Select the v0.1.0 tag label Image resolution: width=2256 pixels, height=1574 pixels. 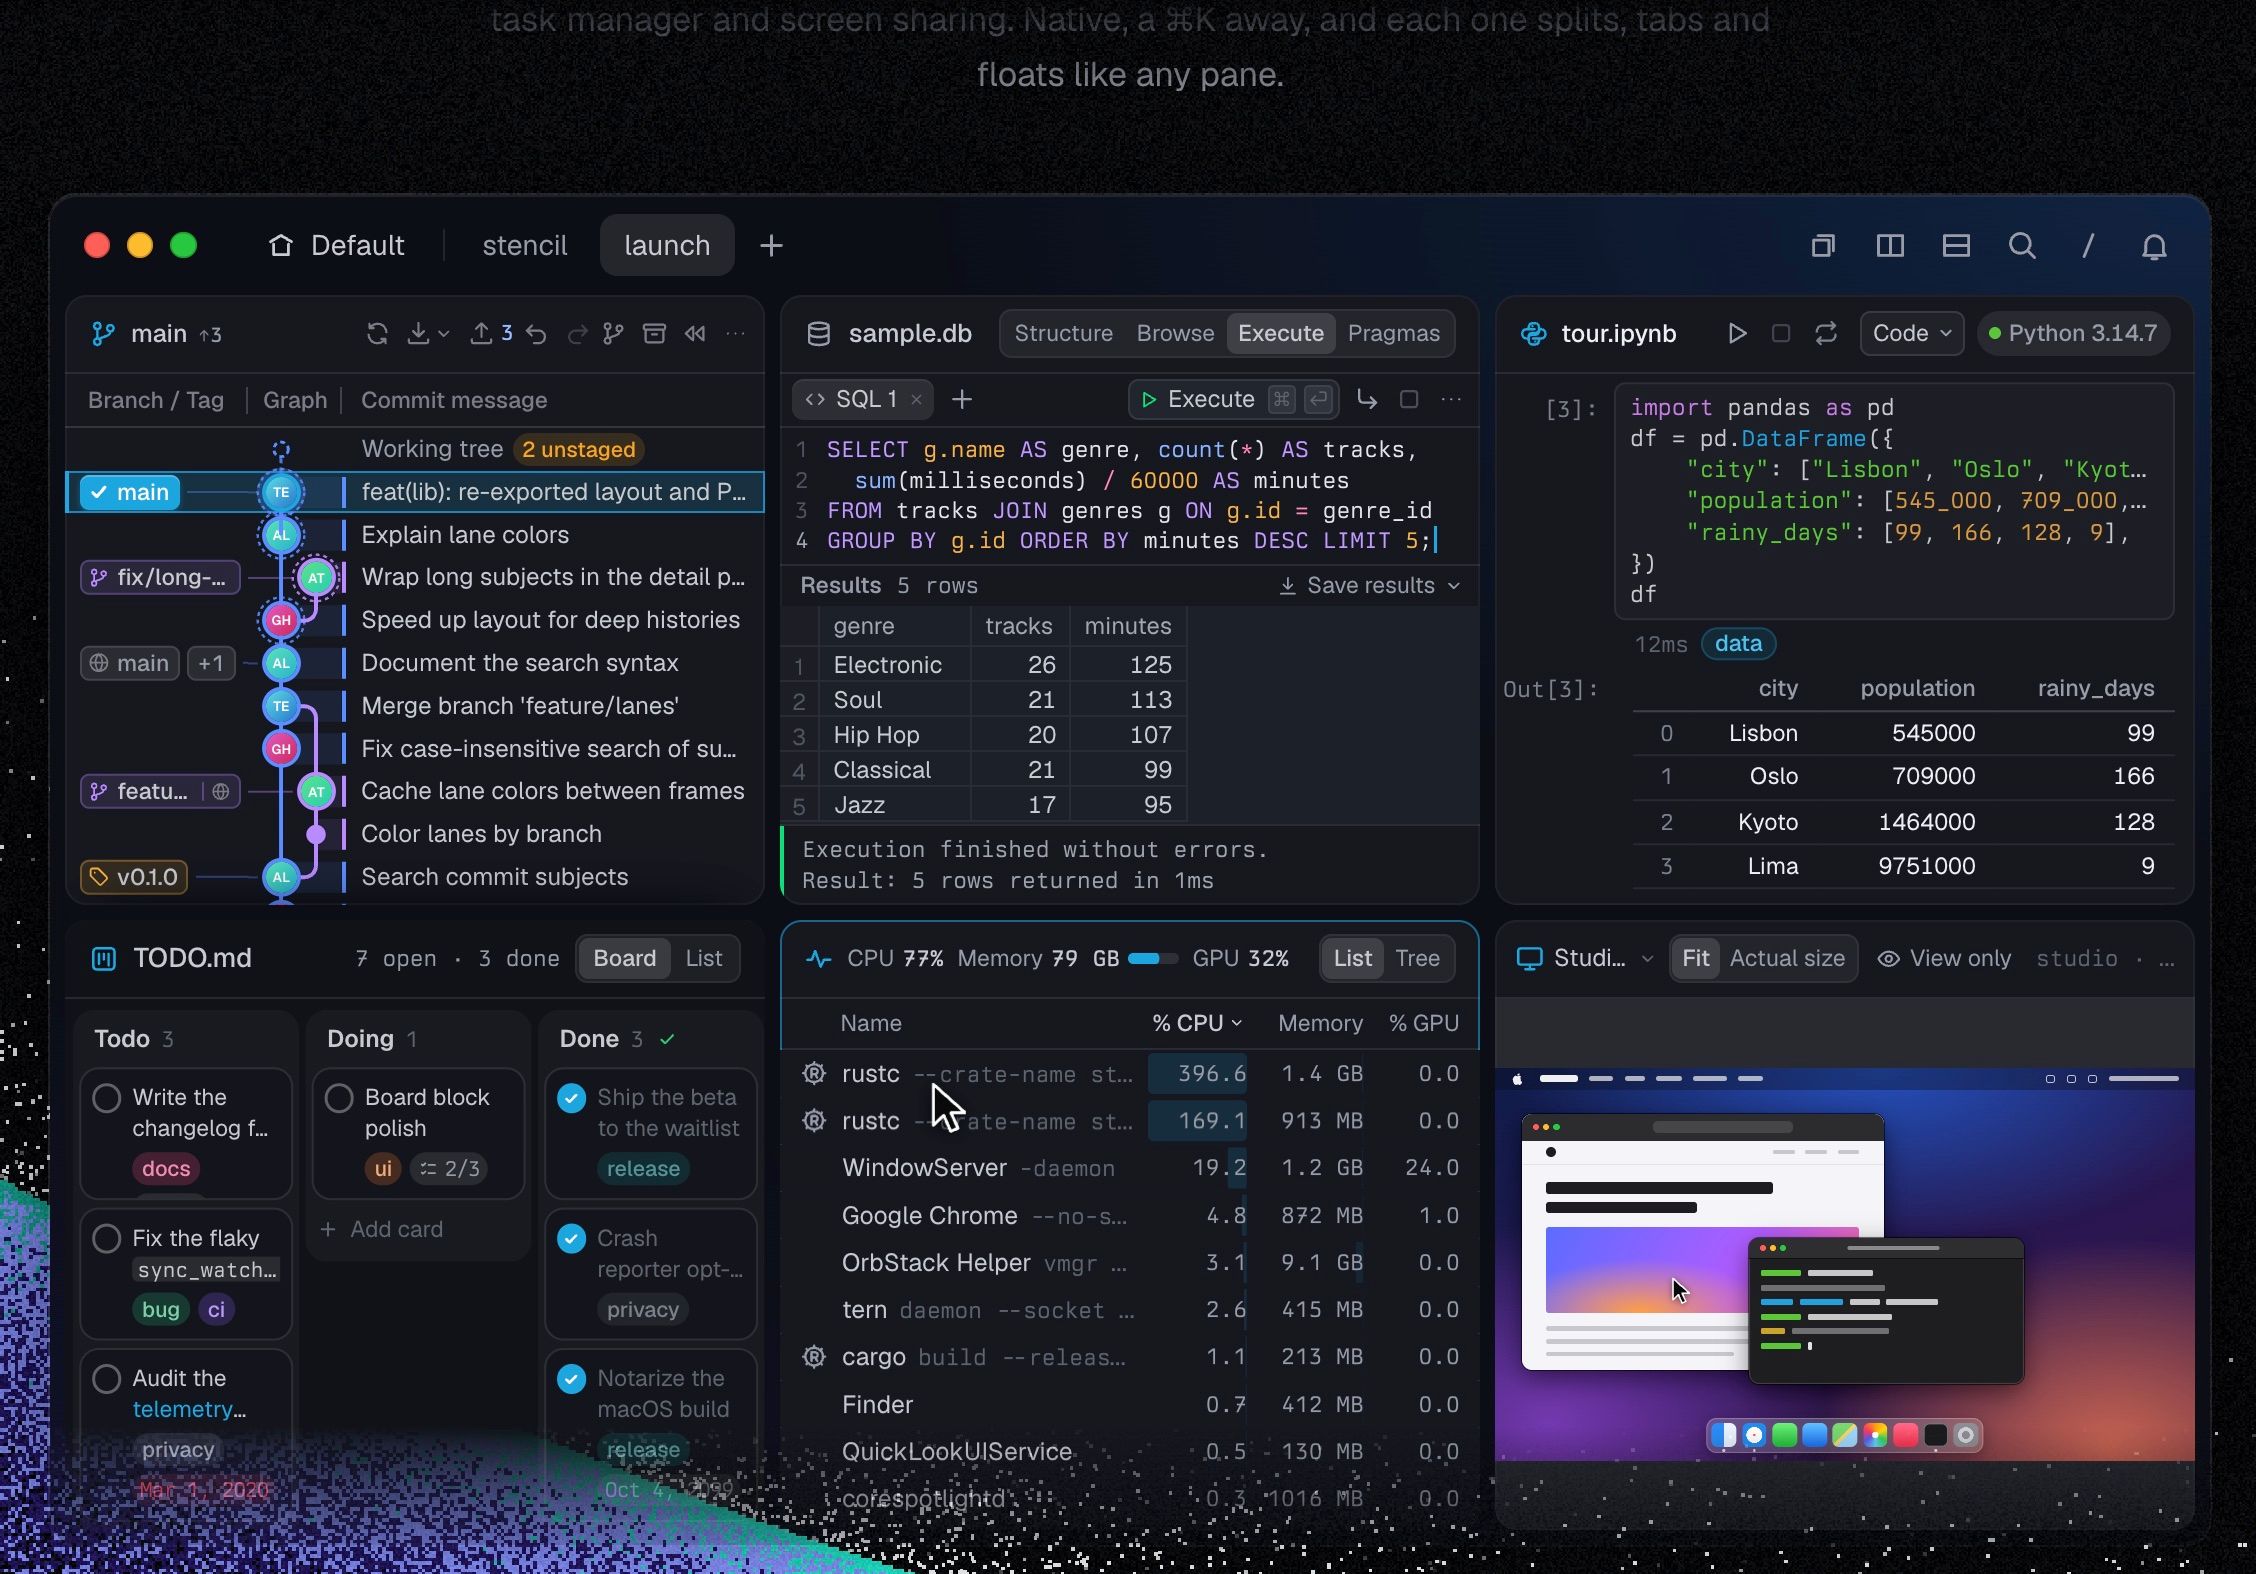pos(134,878)
